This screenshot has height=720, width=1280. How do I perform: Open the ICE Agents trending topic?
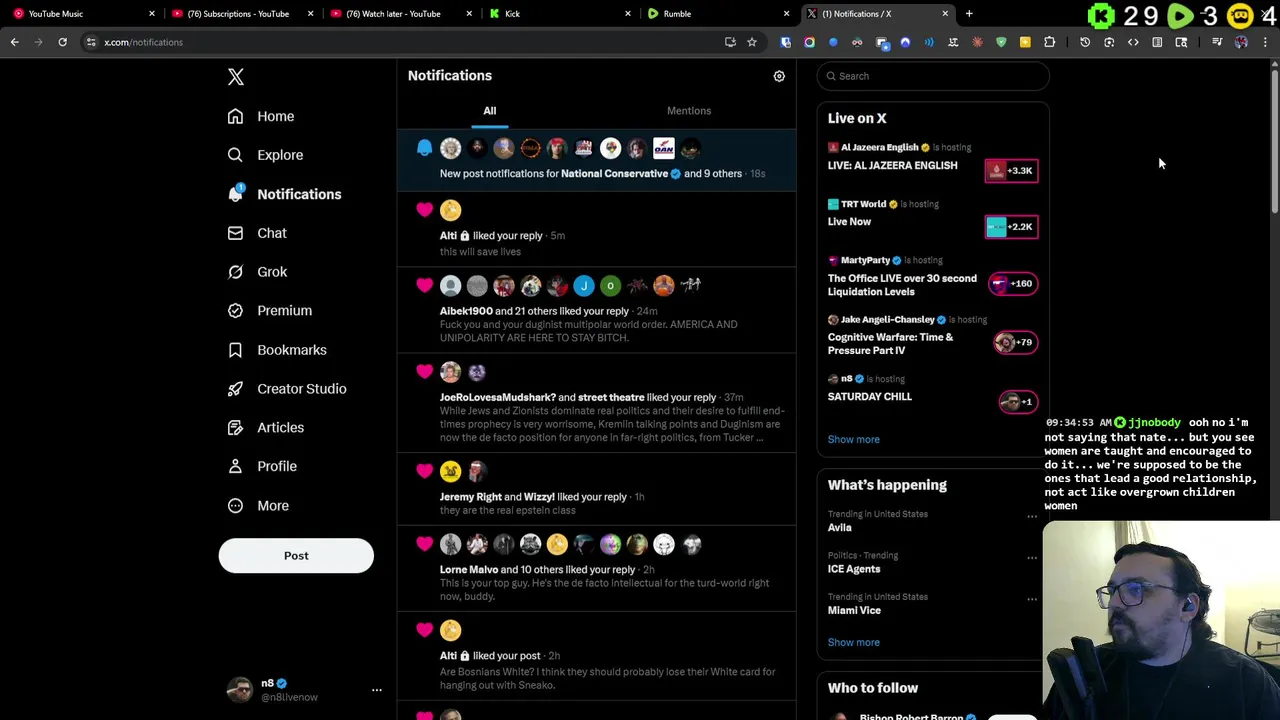854,569
